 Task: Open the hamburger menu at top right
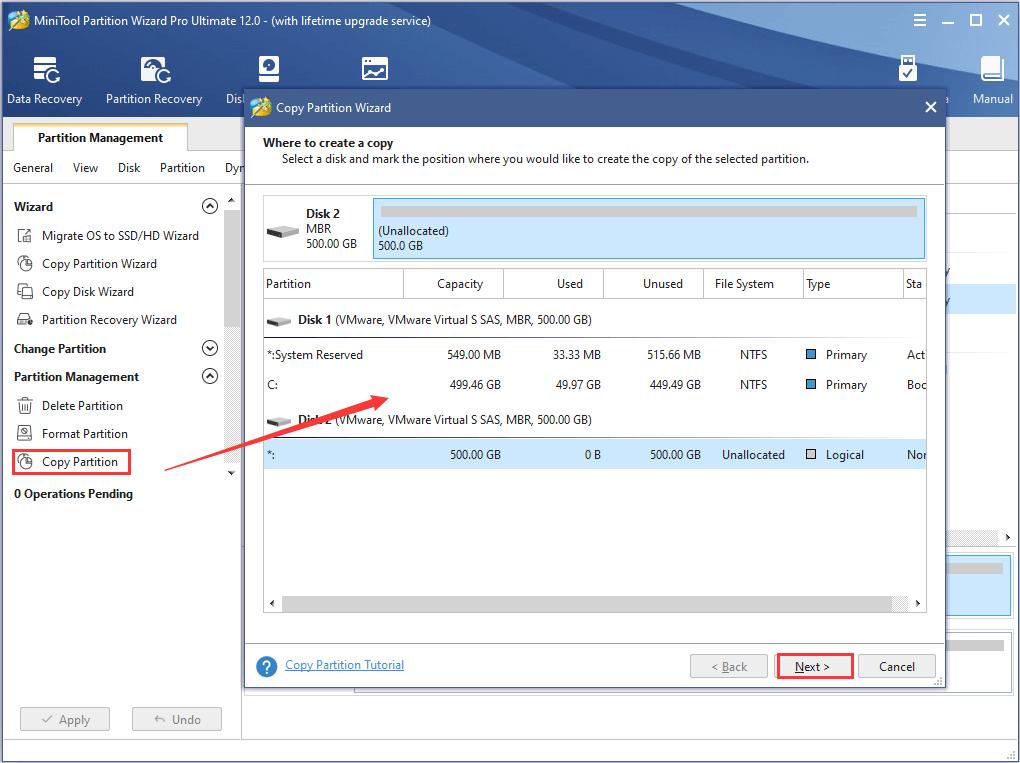point(919,19)
